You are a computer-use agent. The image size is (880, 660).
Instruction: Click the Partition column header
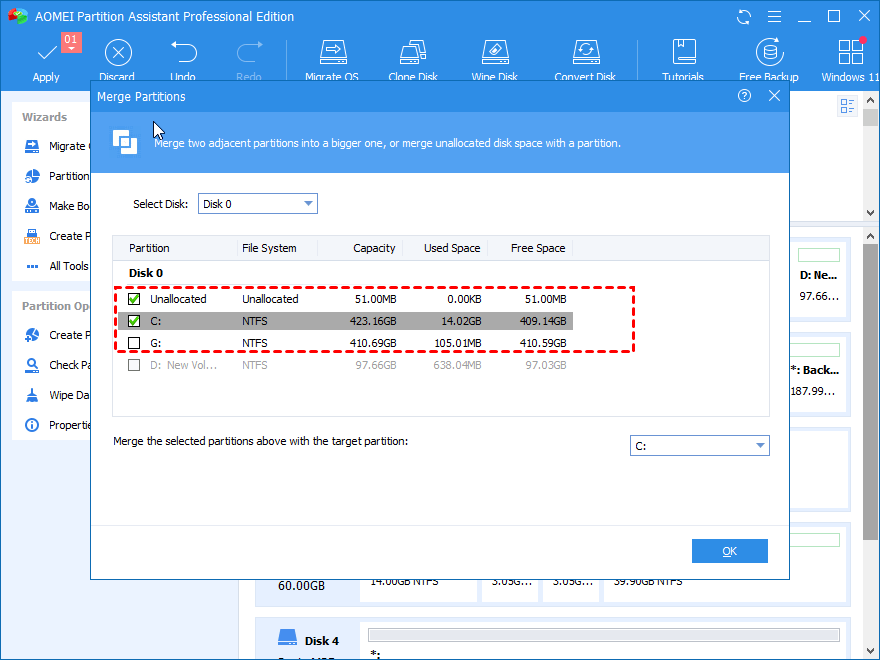pyautogui.click(x=149, y=248)
